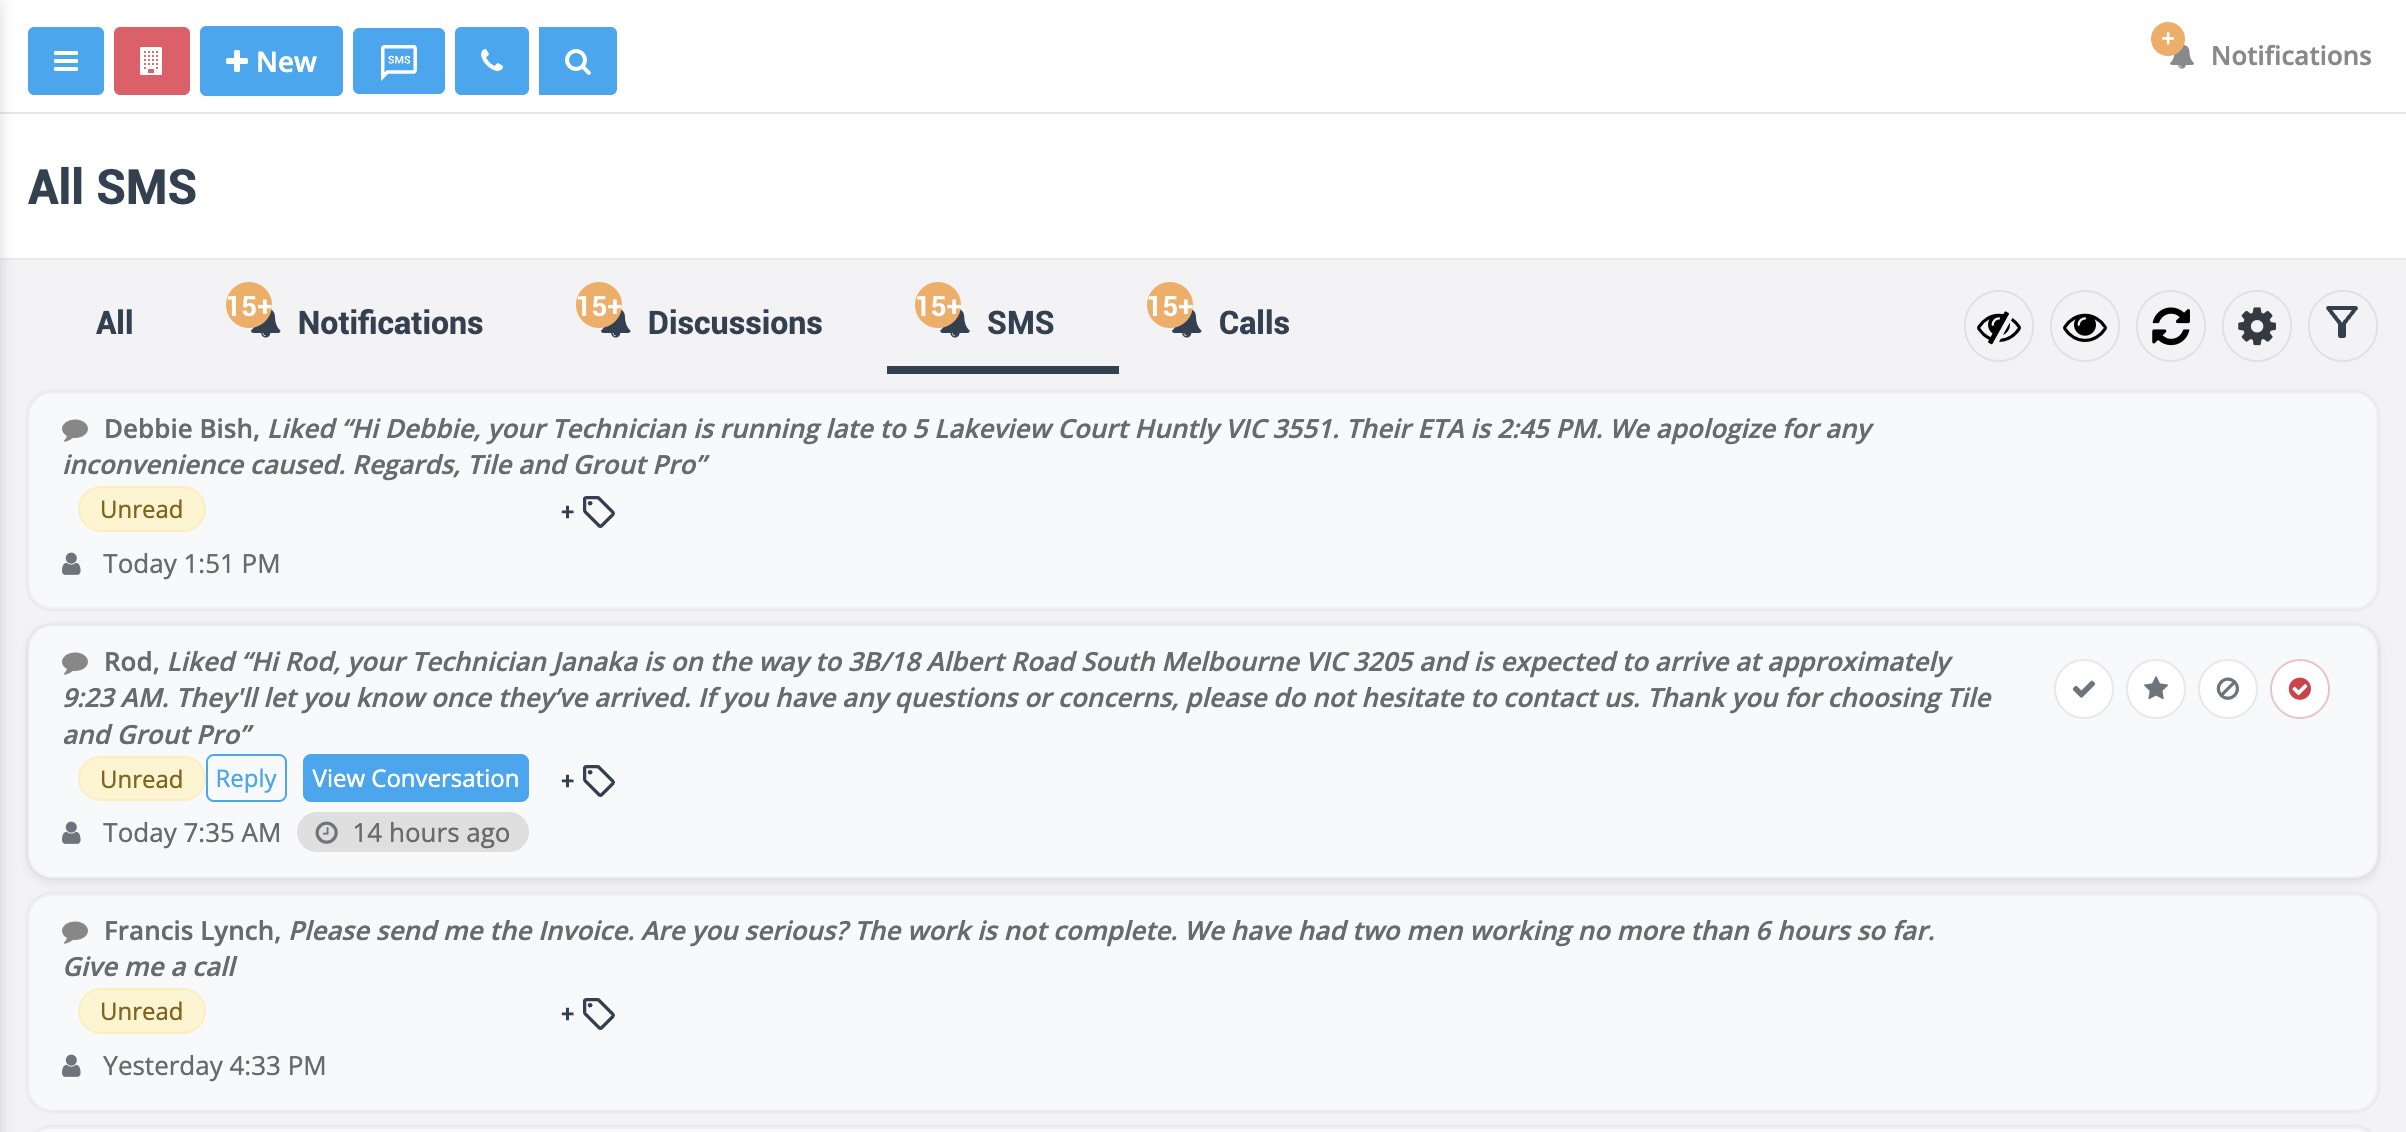Screen dimensions: 2406x1132
Task: Click the phone call icon in toolbar
Action: click(491, 61)
